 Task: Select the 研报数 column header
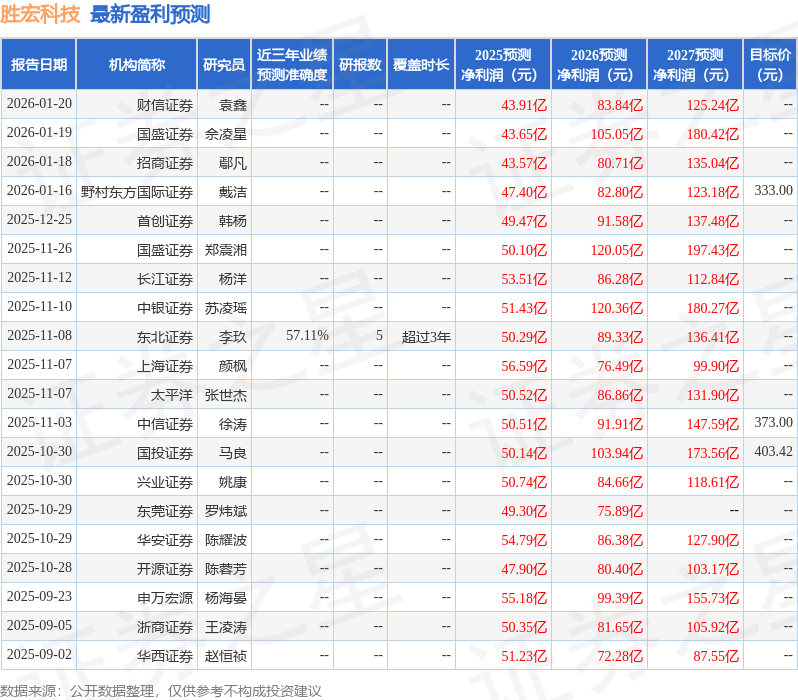(x=360, y=65)
